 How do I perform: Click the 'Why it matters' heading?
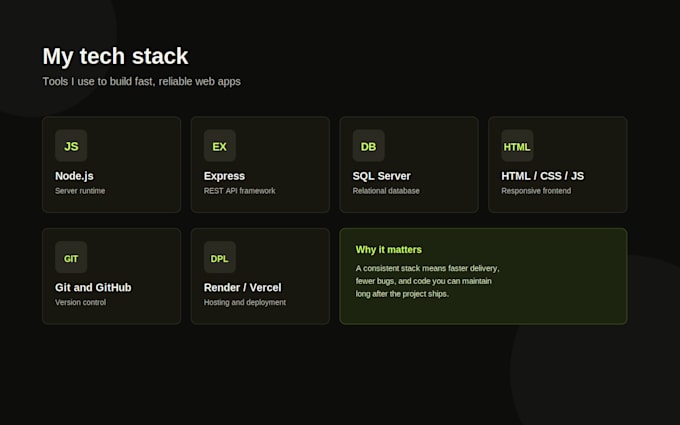point(389,250)
